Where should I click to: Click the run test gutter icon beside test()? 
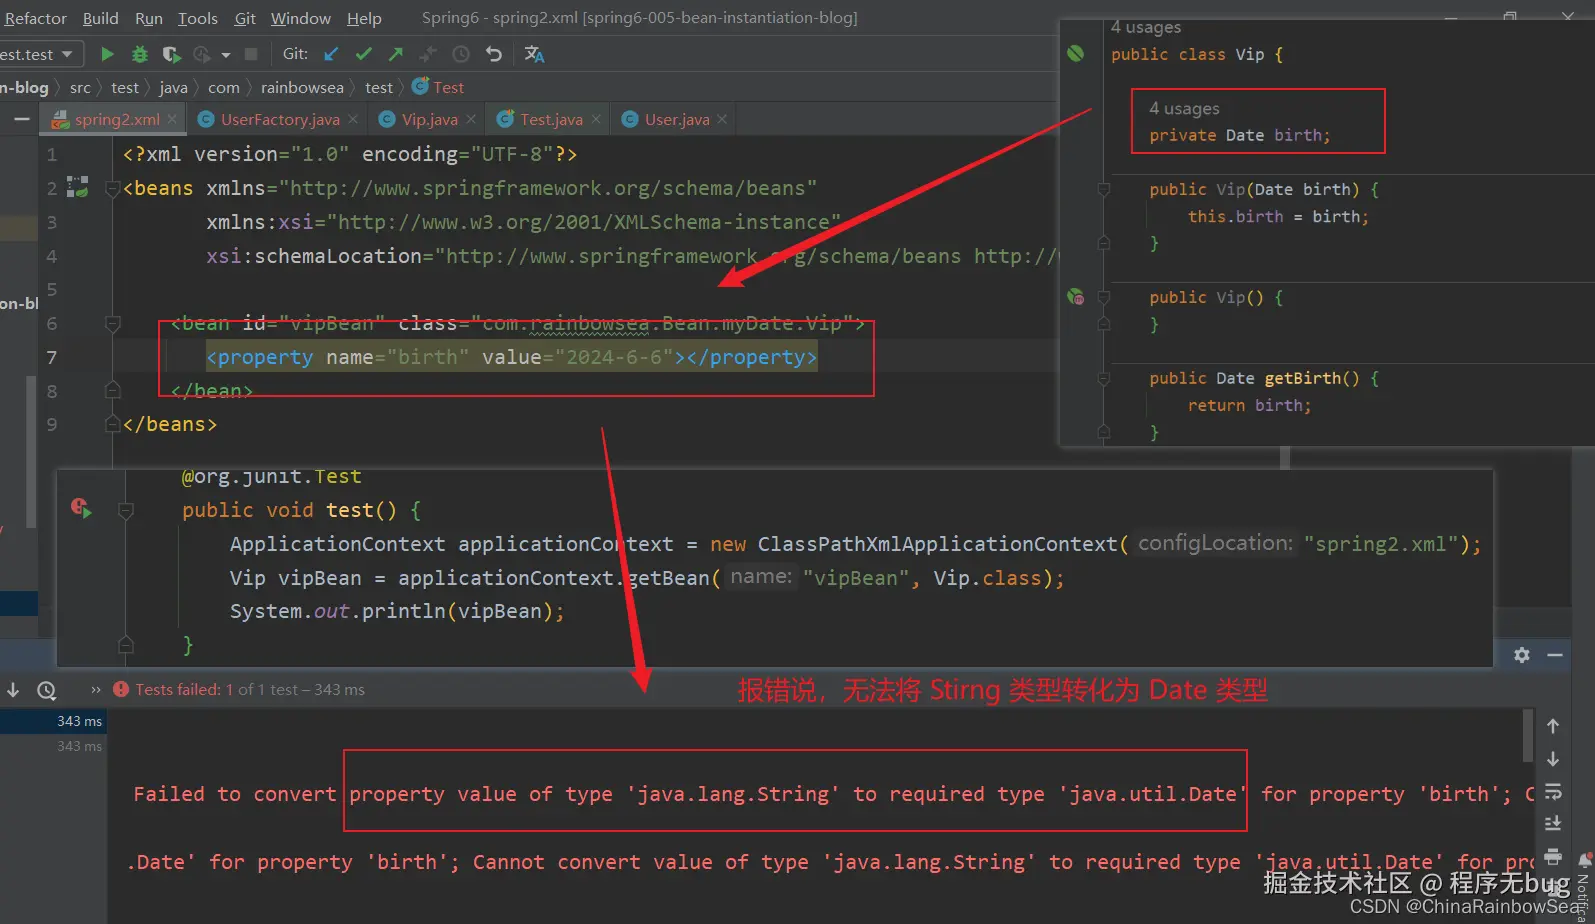coord(81,509)
